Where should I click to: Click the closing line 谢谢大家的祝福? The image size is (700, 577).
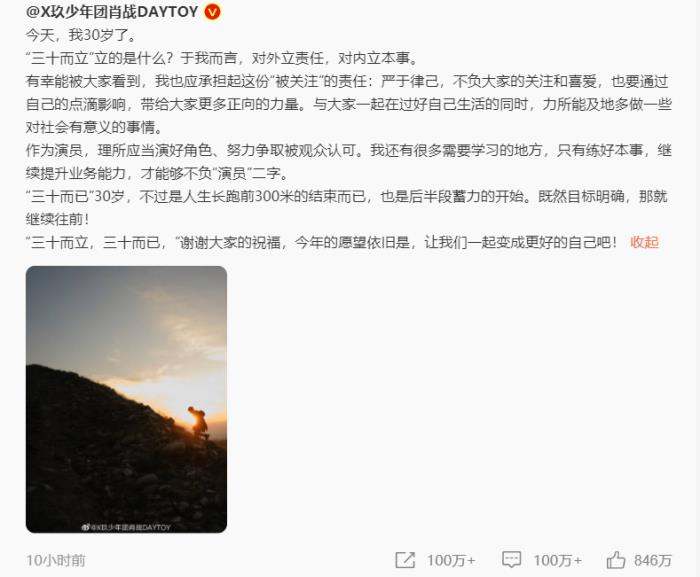(322, 242)
